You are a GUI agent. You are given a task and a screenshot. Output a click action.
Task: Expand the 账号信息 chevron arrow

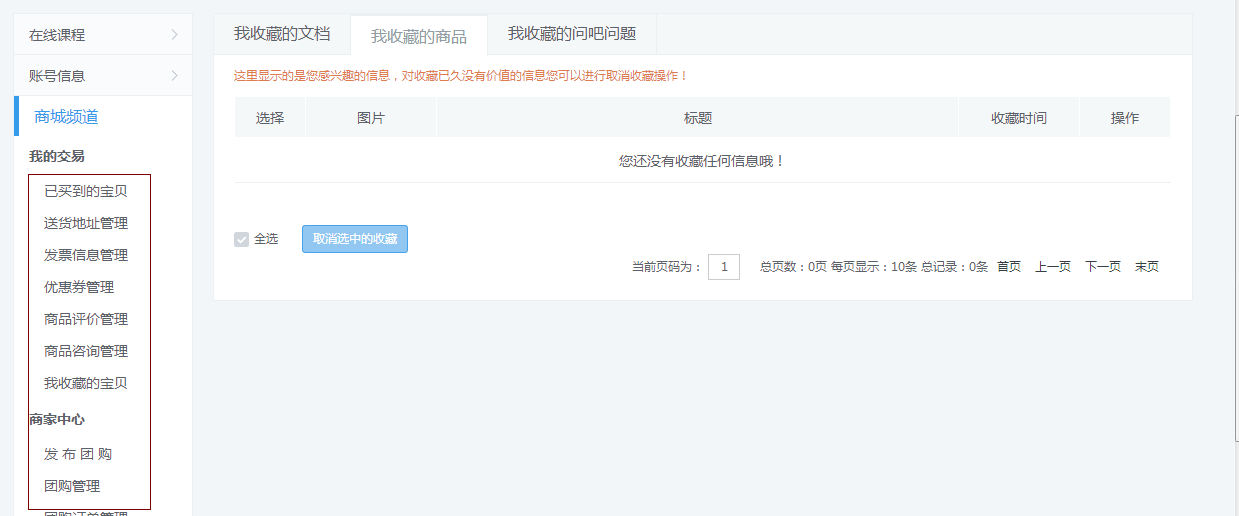point(174,76)
